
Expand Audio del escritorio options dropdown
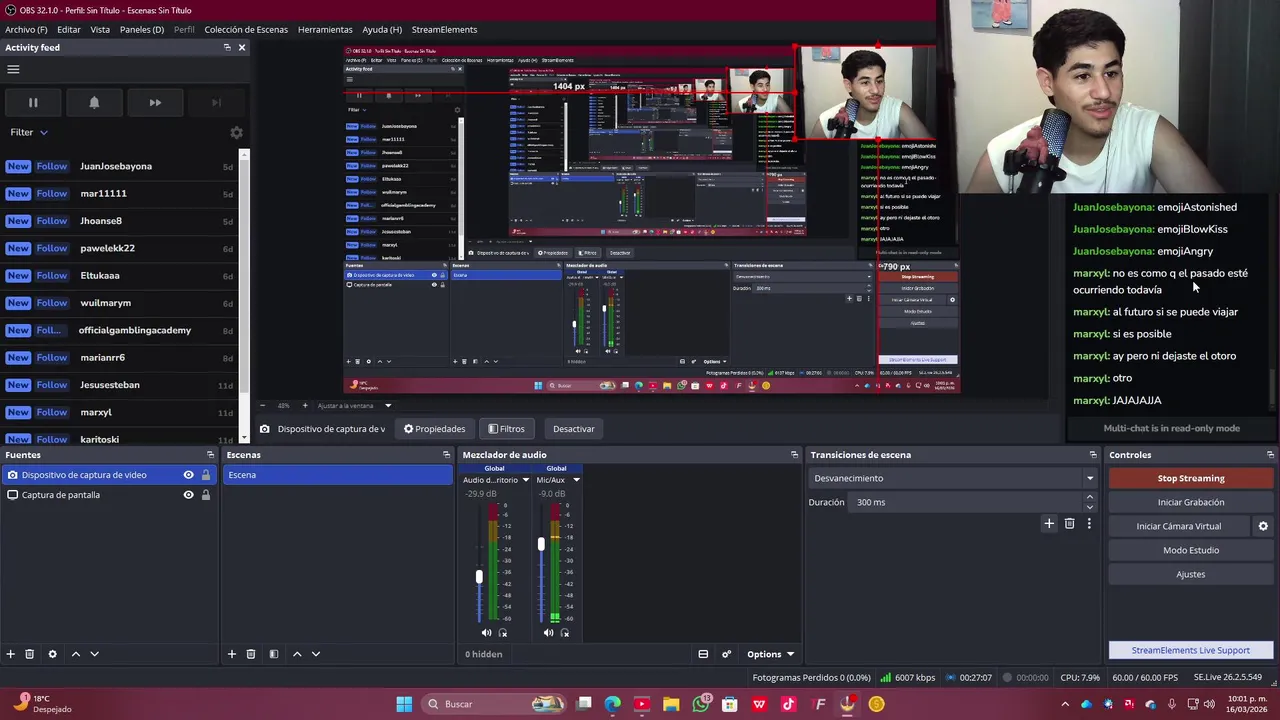525,480
